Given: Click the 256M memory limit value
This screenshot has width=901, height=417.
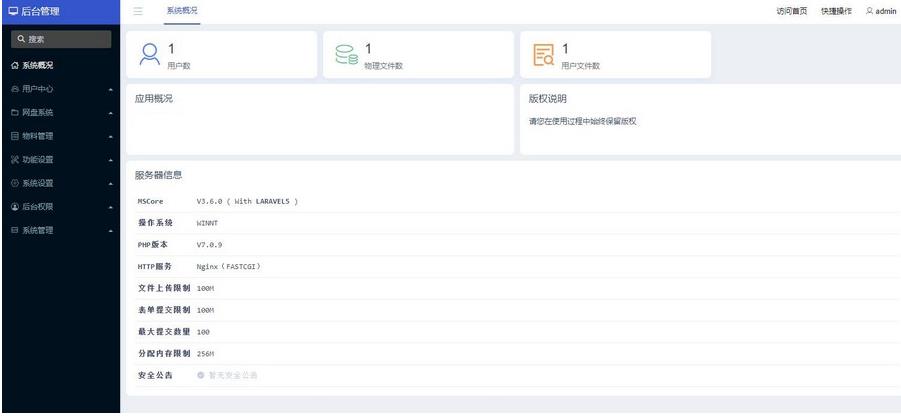Looking at the screenshot, I should [205, 354].
